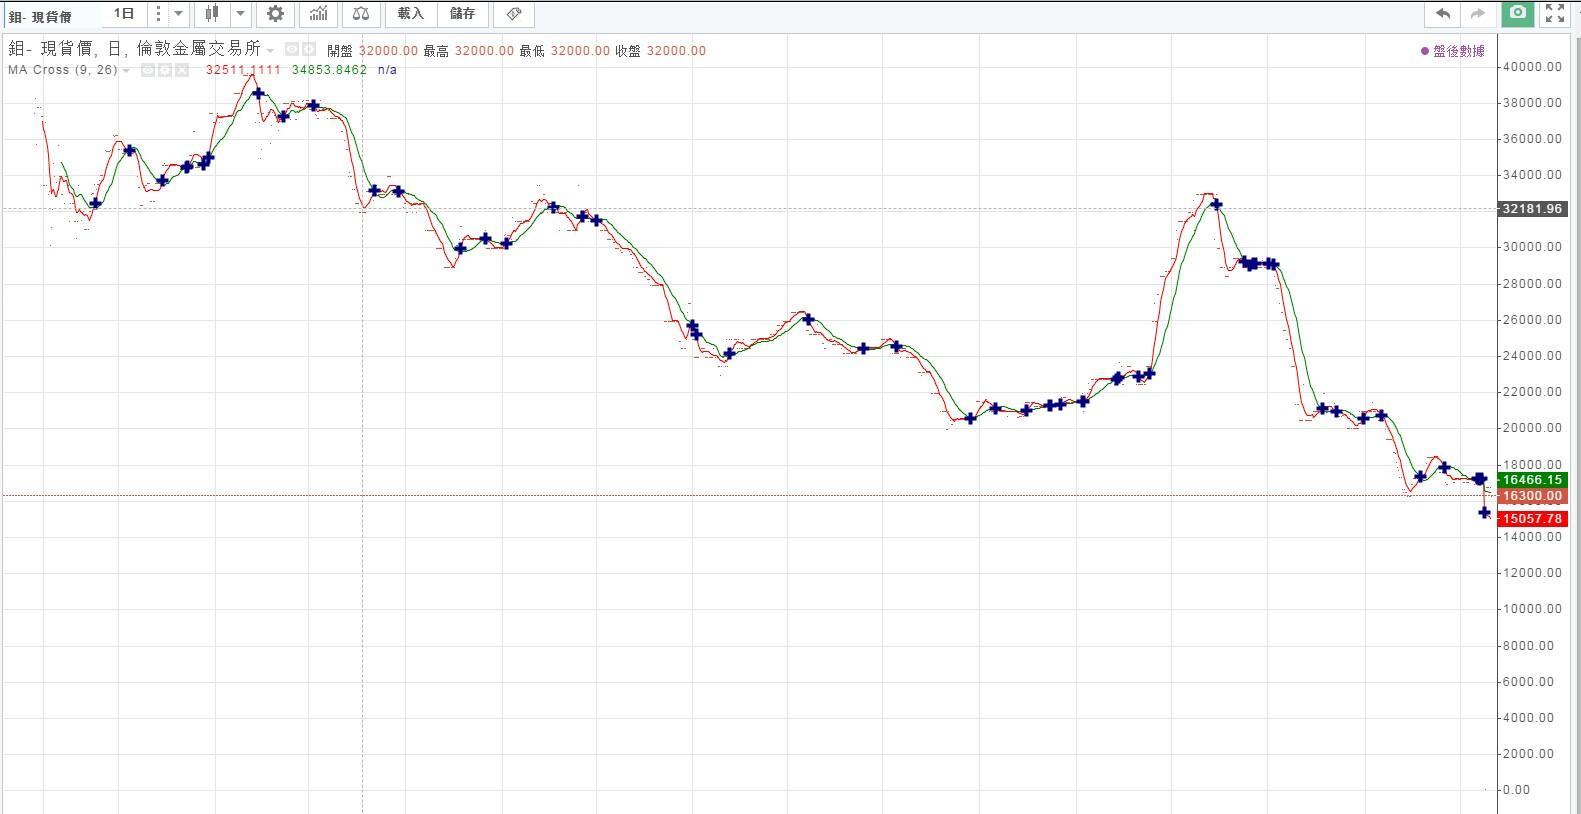This screenshot has height=814, width=1581.
Task: Expand the MA Cross legend arrow
Action: point(126,71)
